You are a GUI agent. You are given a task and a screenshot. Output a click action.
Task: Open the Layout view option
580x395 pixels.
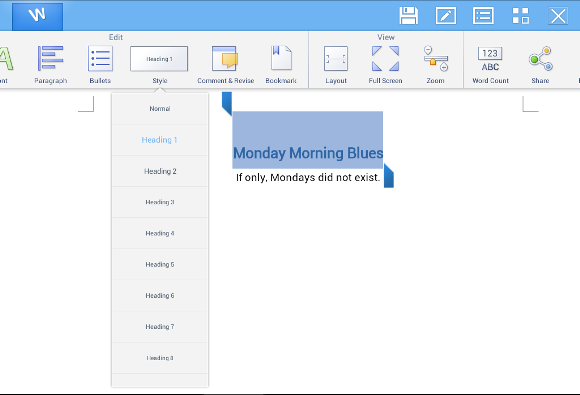coord(336,64)
